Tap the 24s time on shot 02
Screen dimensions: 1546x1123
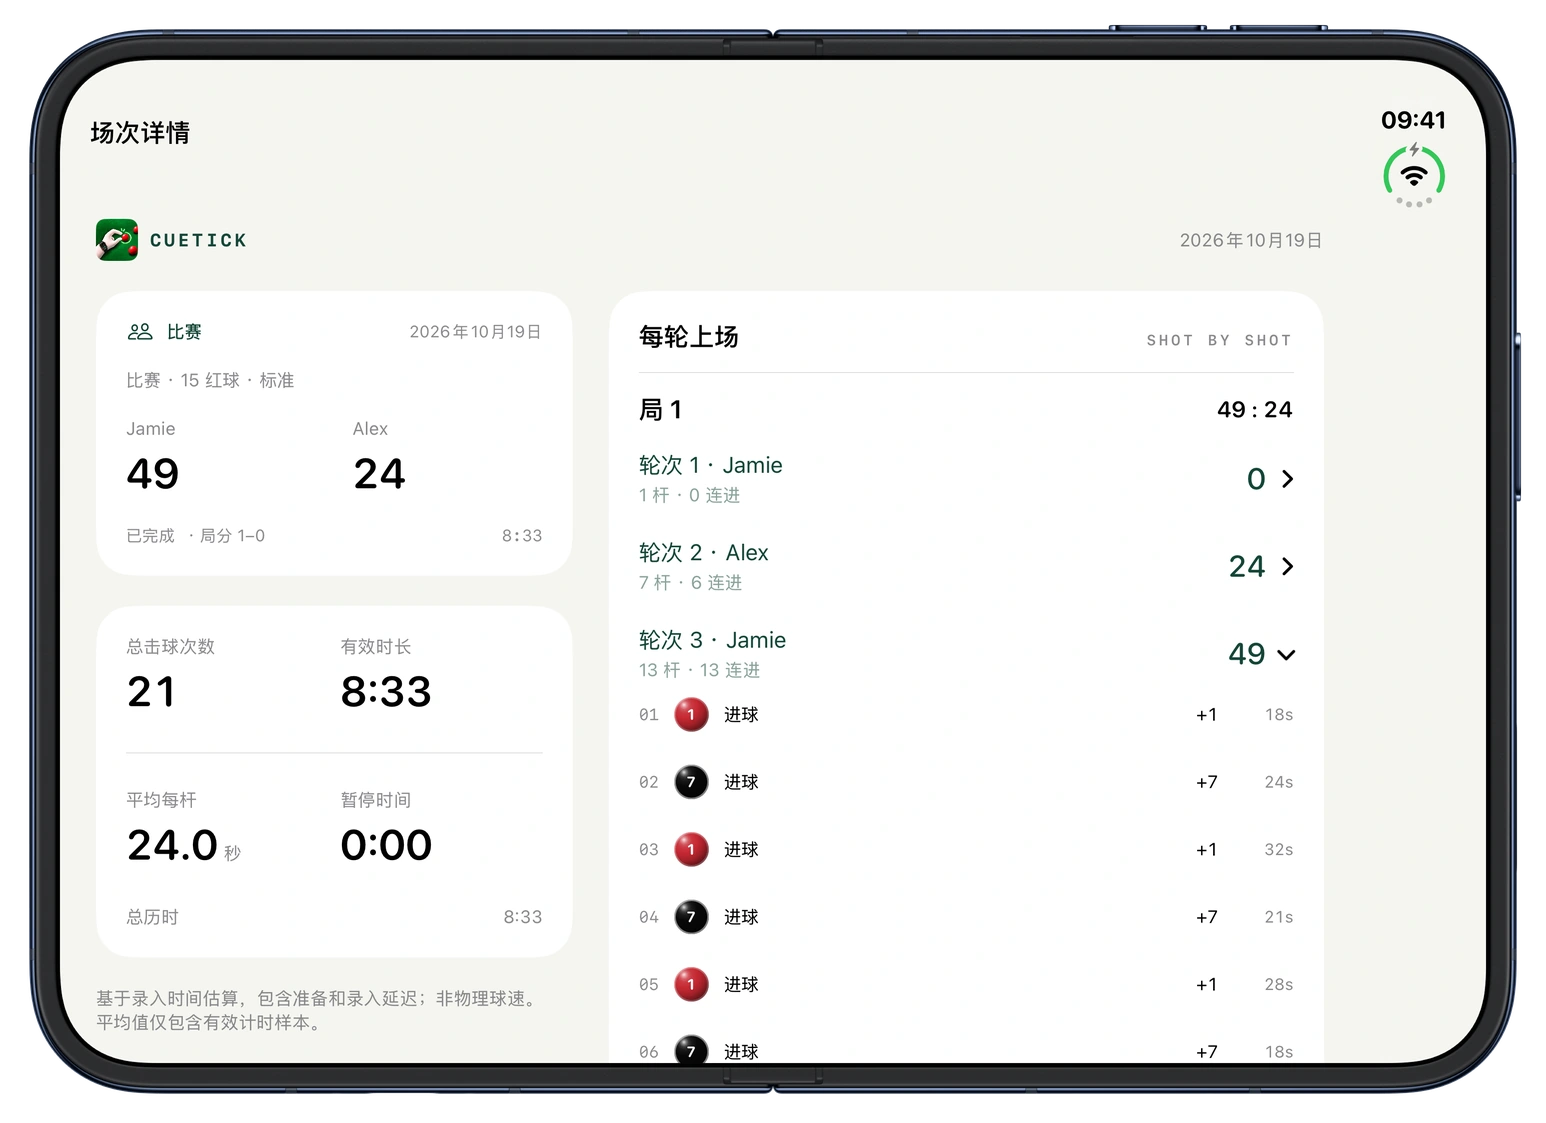1278,782
